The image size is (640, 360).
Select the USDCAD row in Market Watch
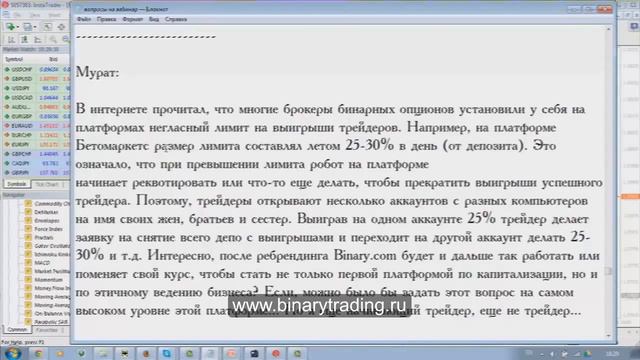36,98
